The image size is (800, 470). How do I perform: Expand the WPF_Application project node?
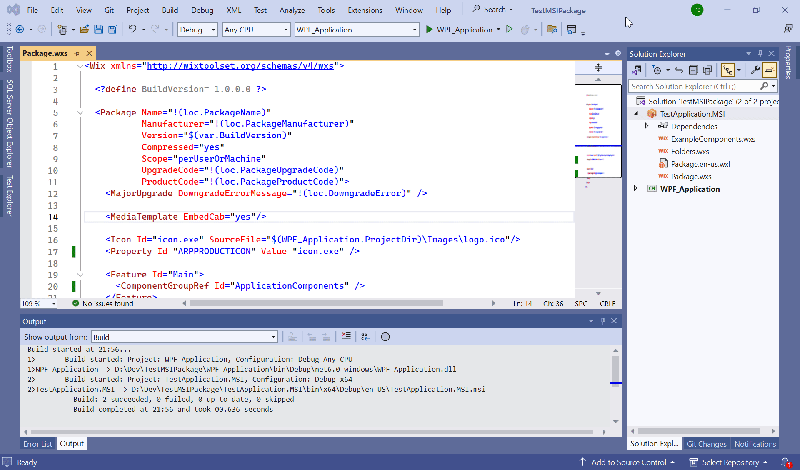pos(636,189)
